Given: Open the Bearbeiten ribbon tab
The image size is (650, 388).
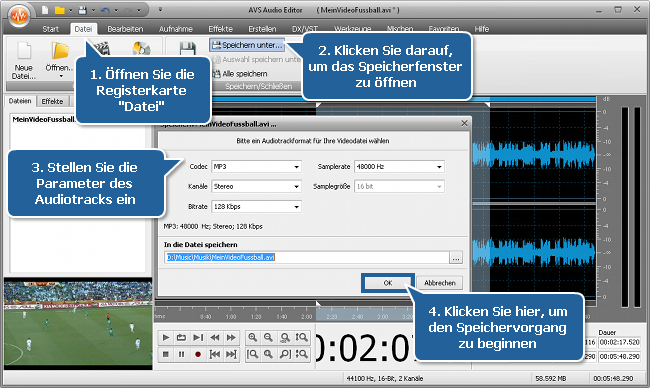Looking at the screenshot, I should [125, 29].
